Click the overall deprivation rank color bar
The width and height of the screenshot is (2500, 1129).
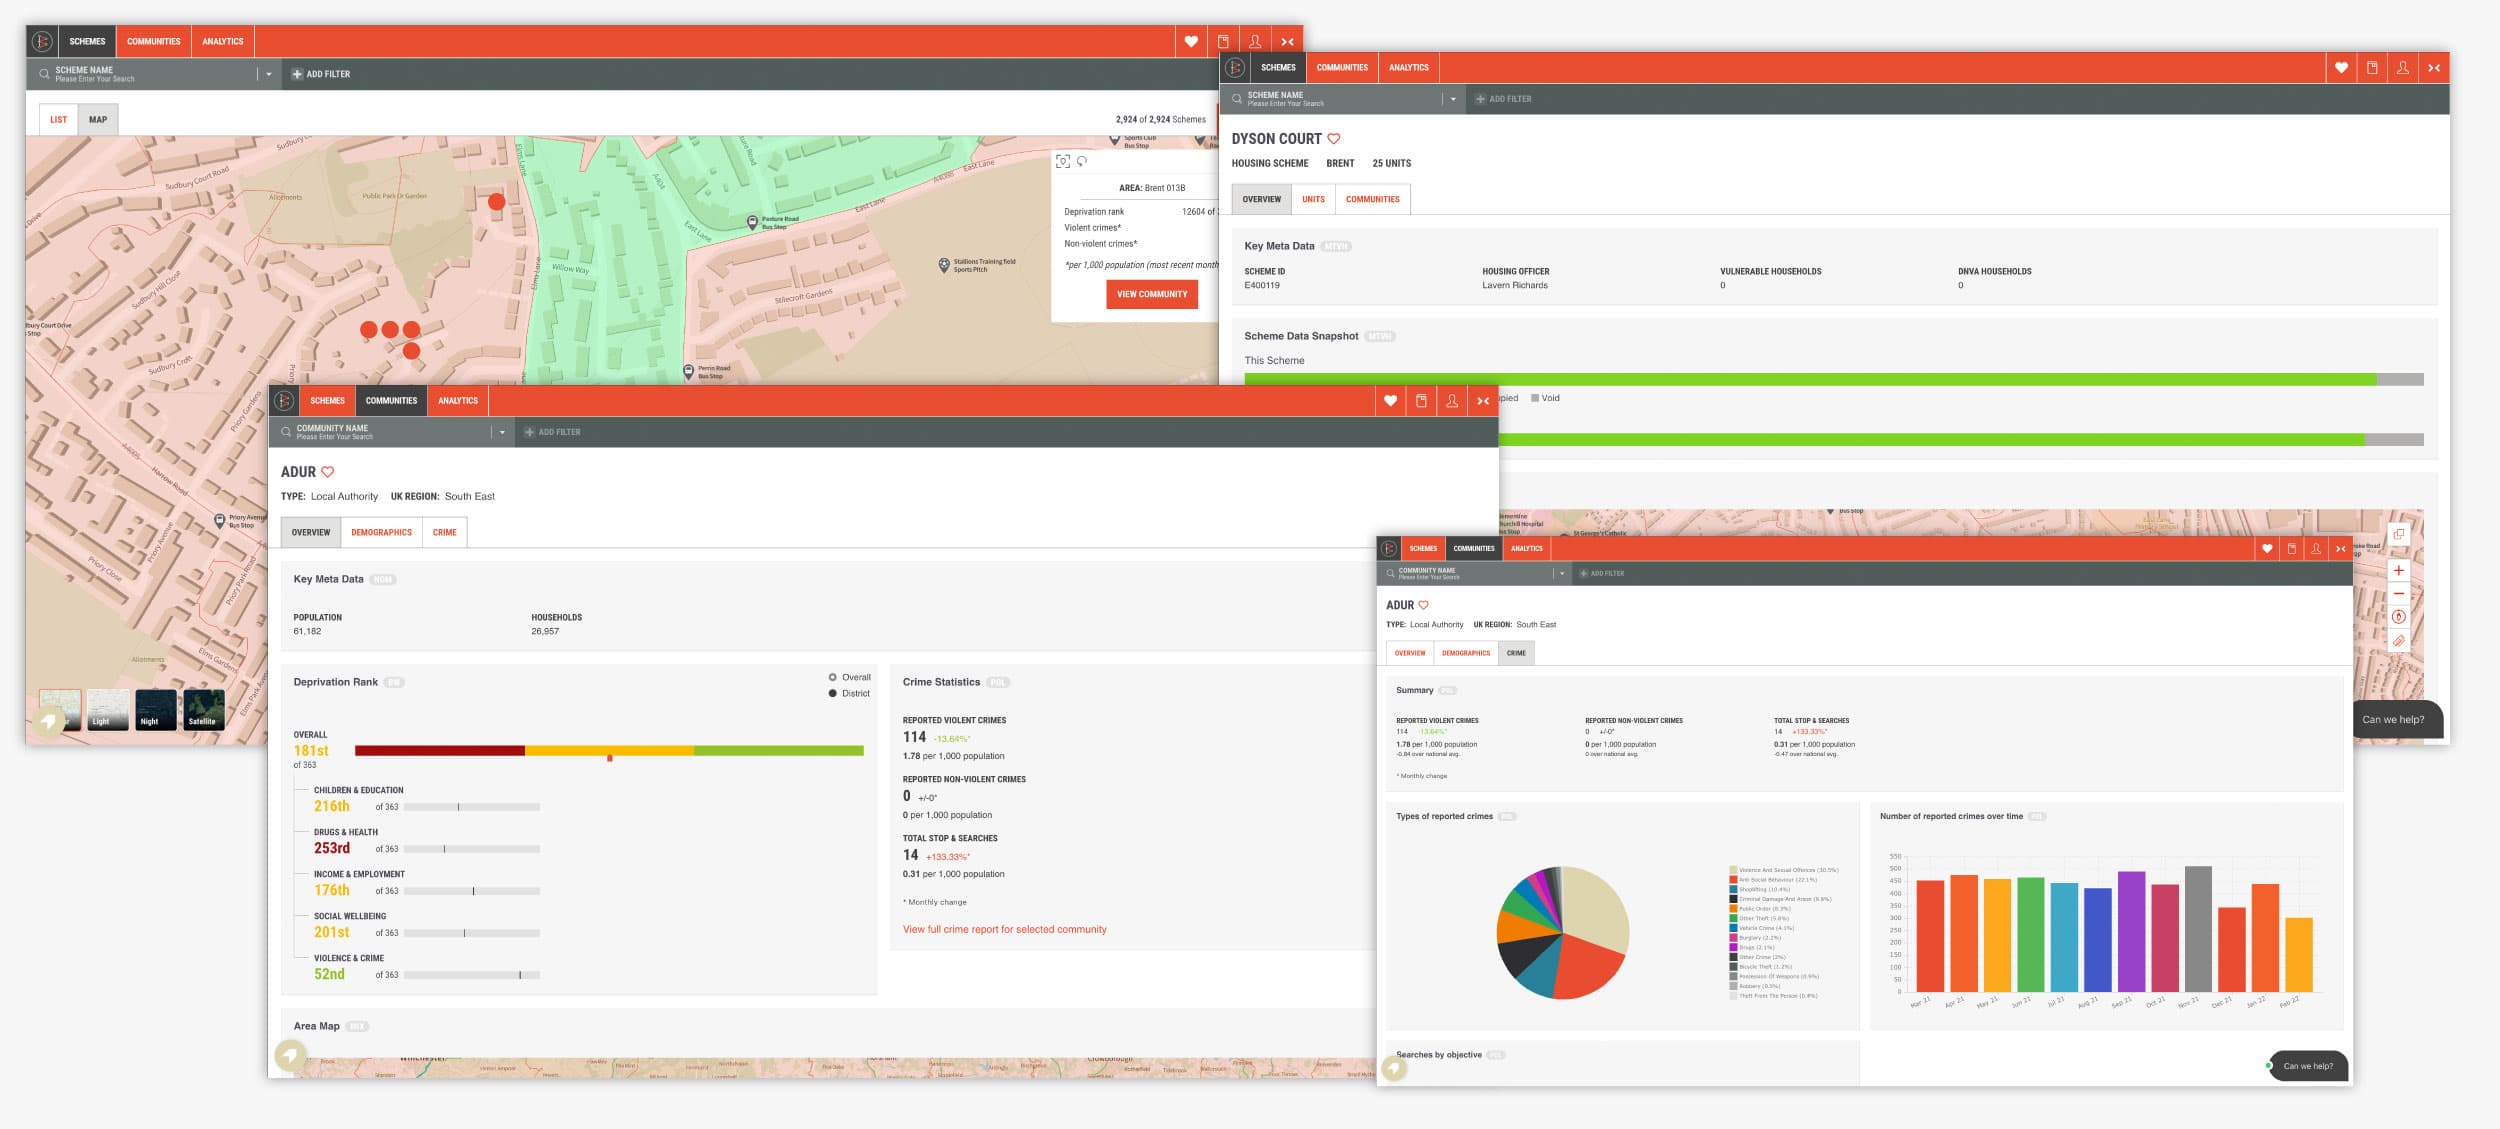click(609, 750)
